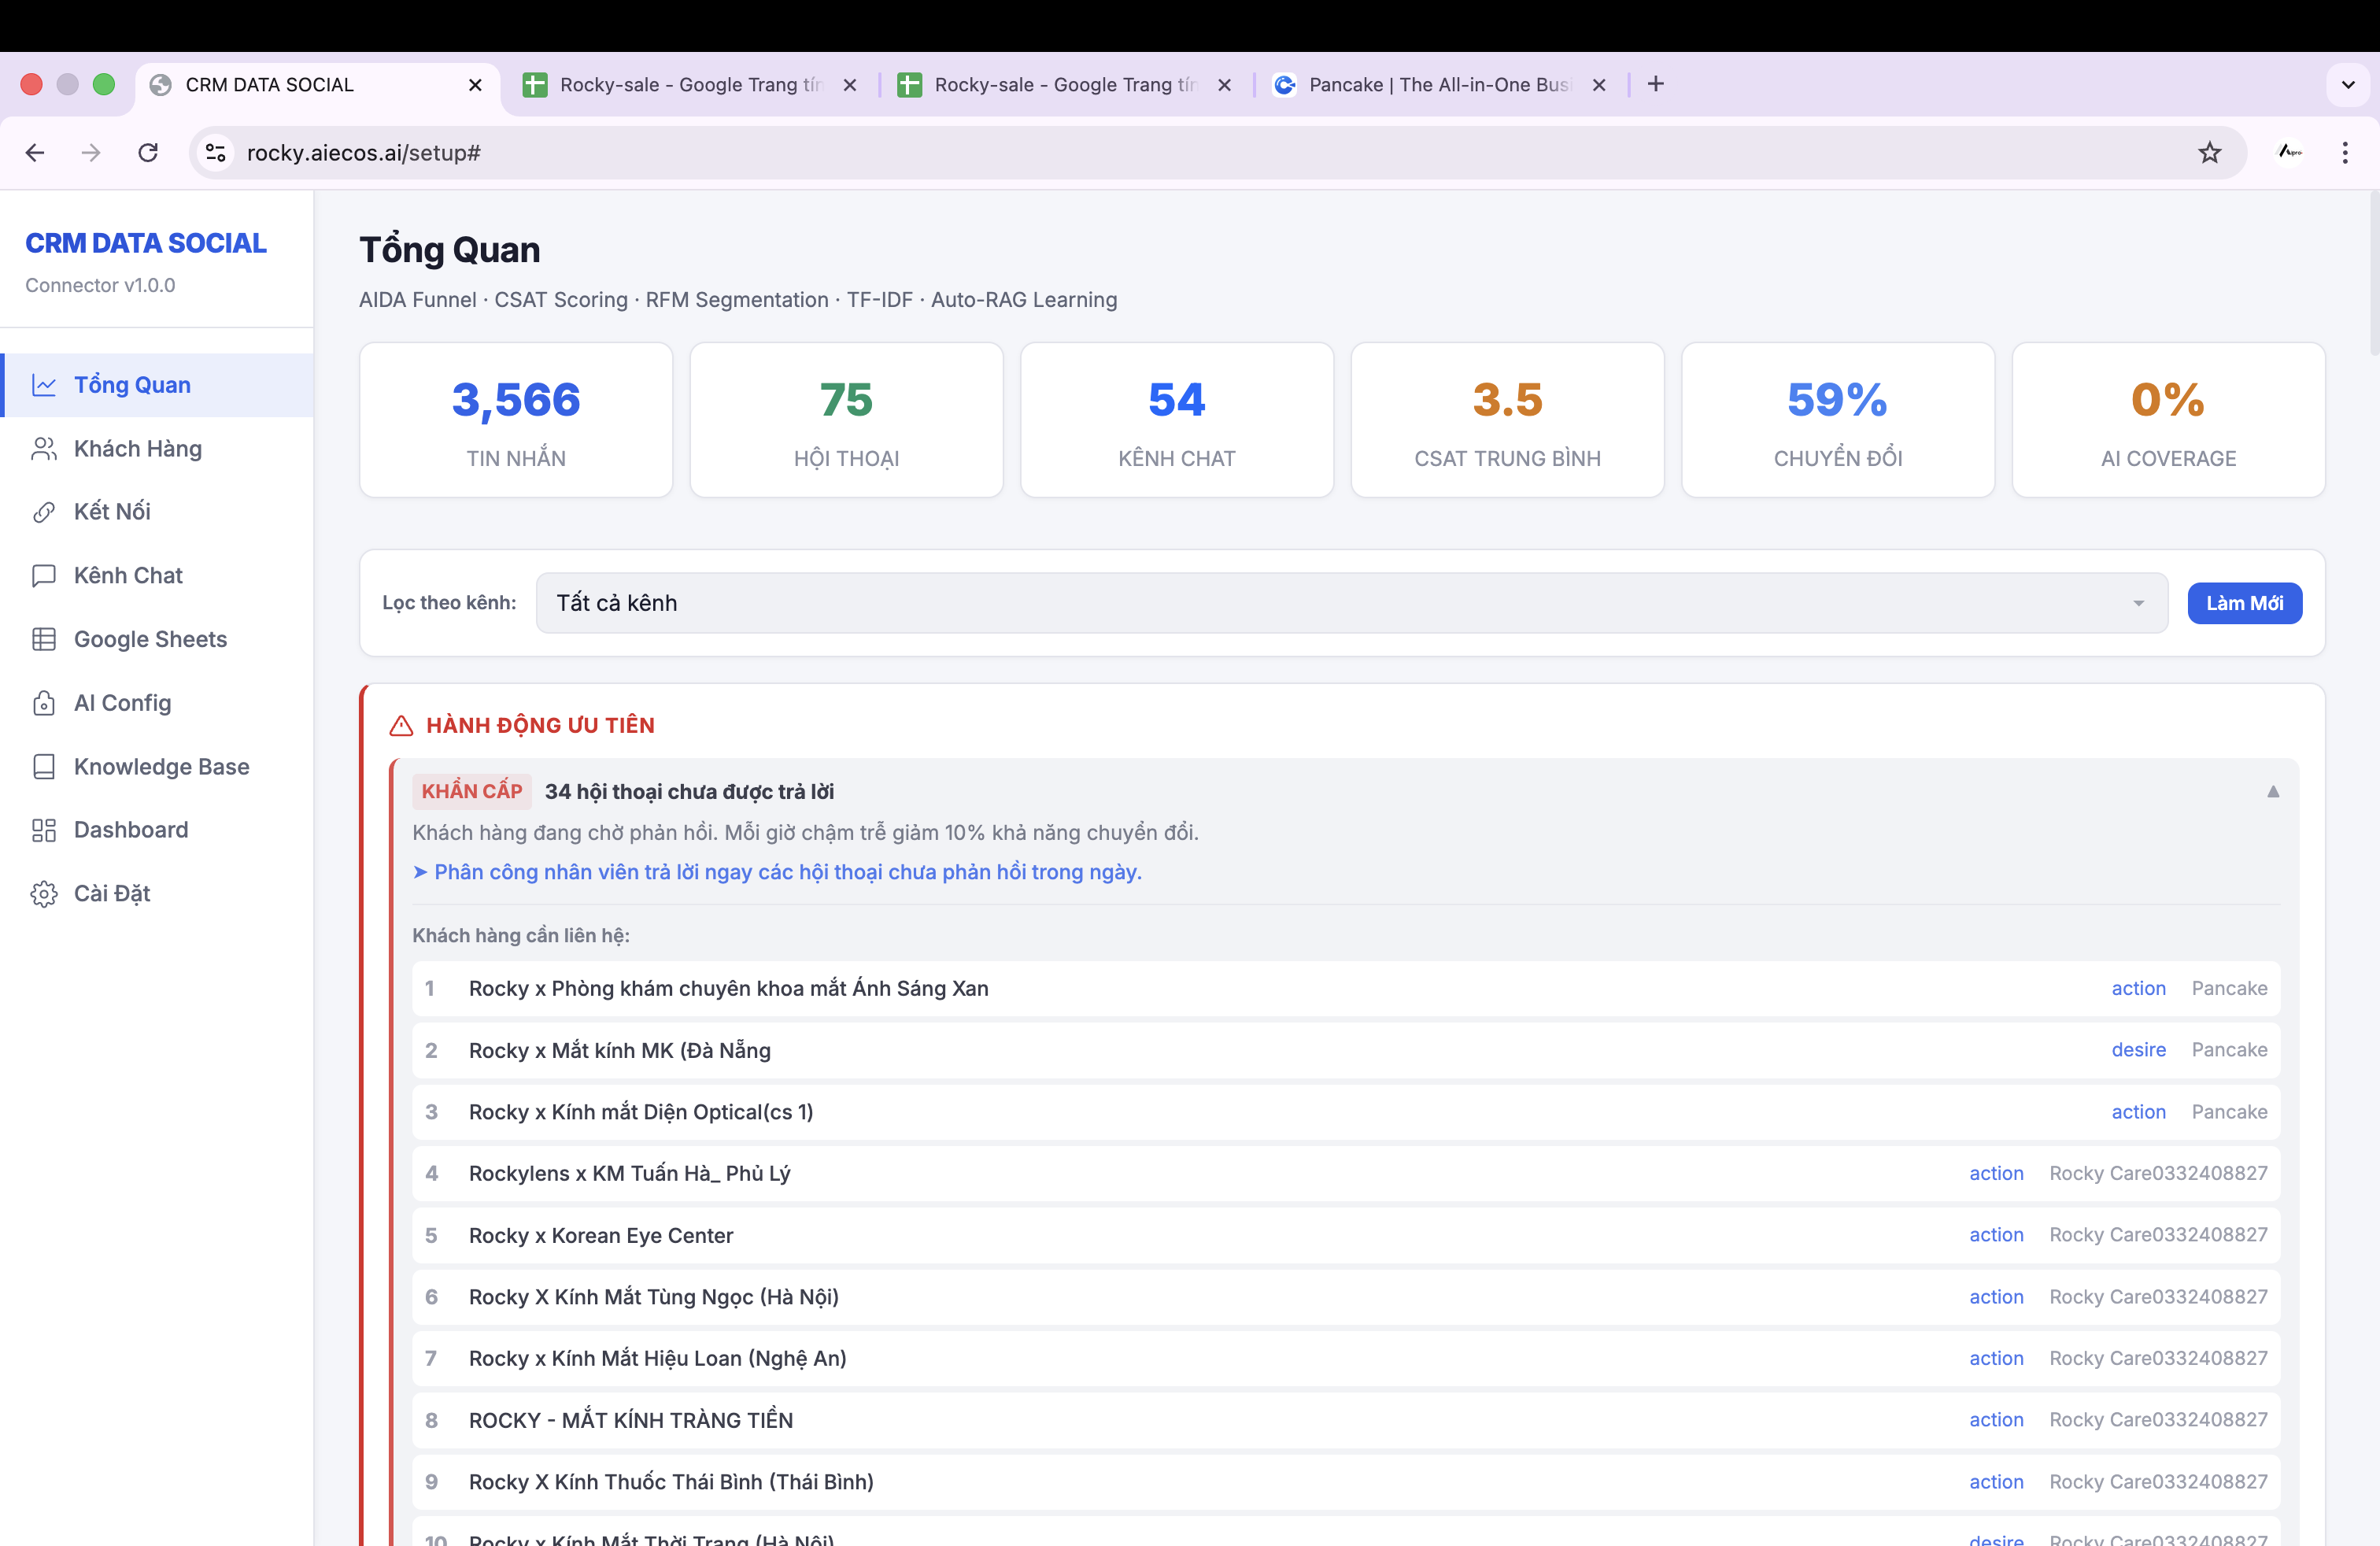Click the Dashboard grid icon
The width and height of the screenshot is (2380, 1546).
click(x=44, y=830)
